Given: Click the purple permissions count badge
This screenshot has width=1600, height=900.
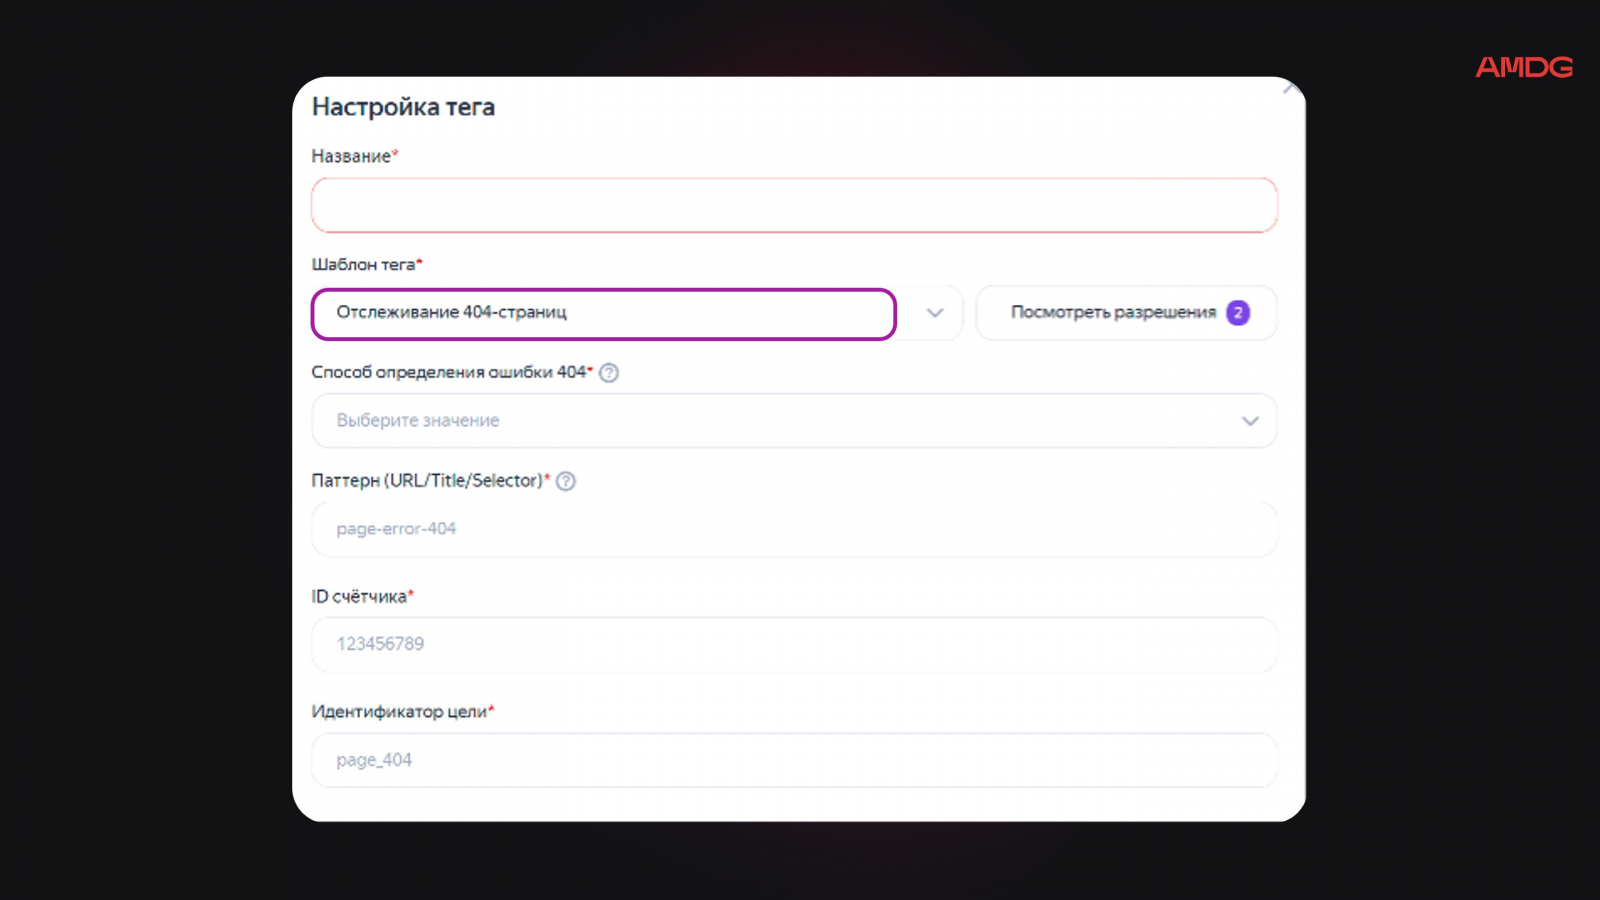Looking at the screenshot, I should [x=1238, y=313].
